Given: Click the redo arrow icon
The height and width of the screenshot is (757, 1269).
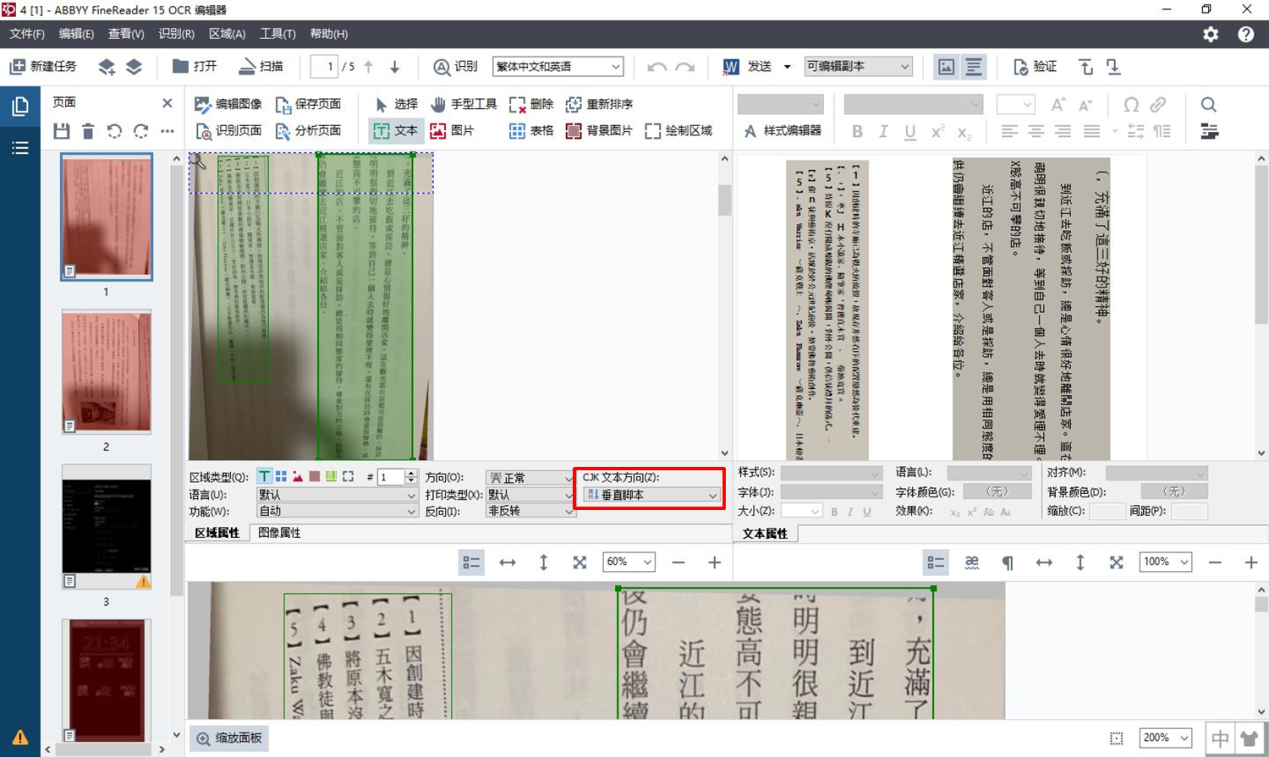Looking at the screenshot, I should pyautogui.click(x=685, y=67).
